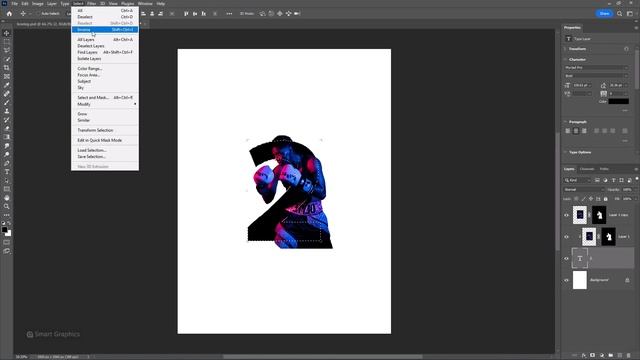Hide the type layer with eye icon
Screen dimensions: 640x360
pyautogui.click(x=567, y=258)
